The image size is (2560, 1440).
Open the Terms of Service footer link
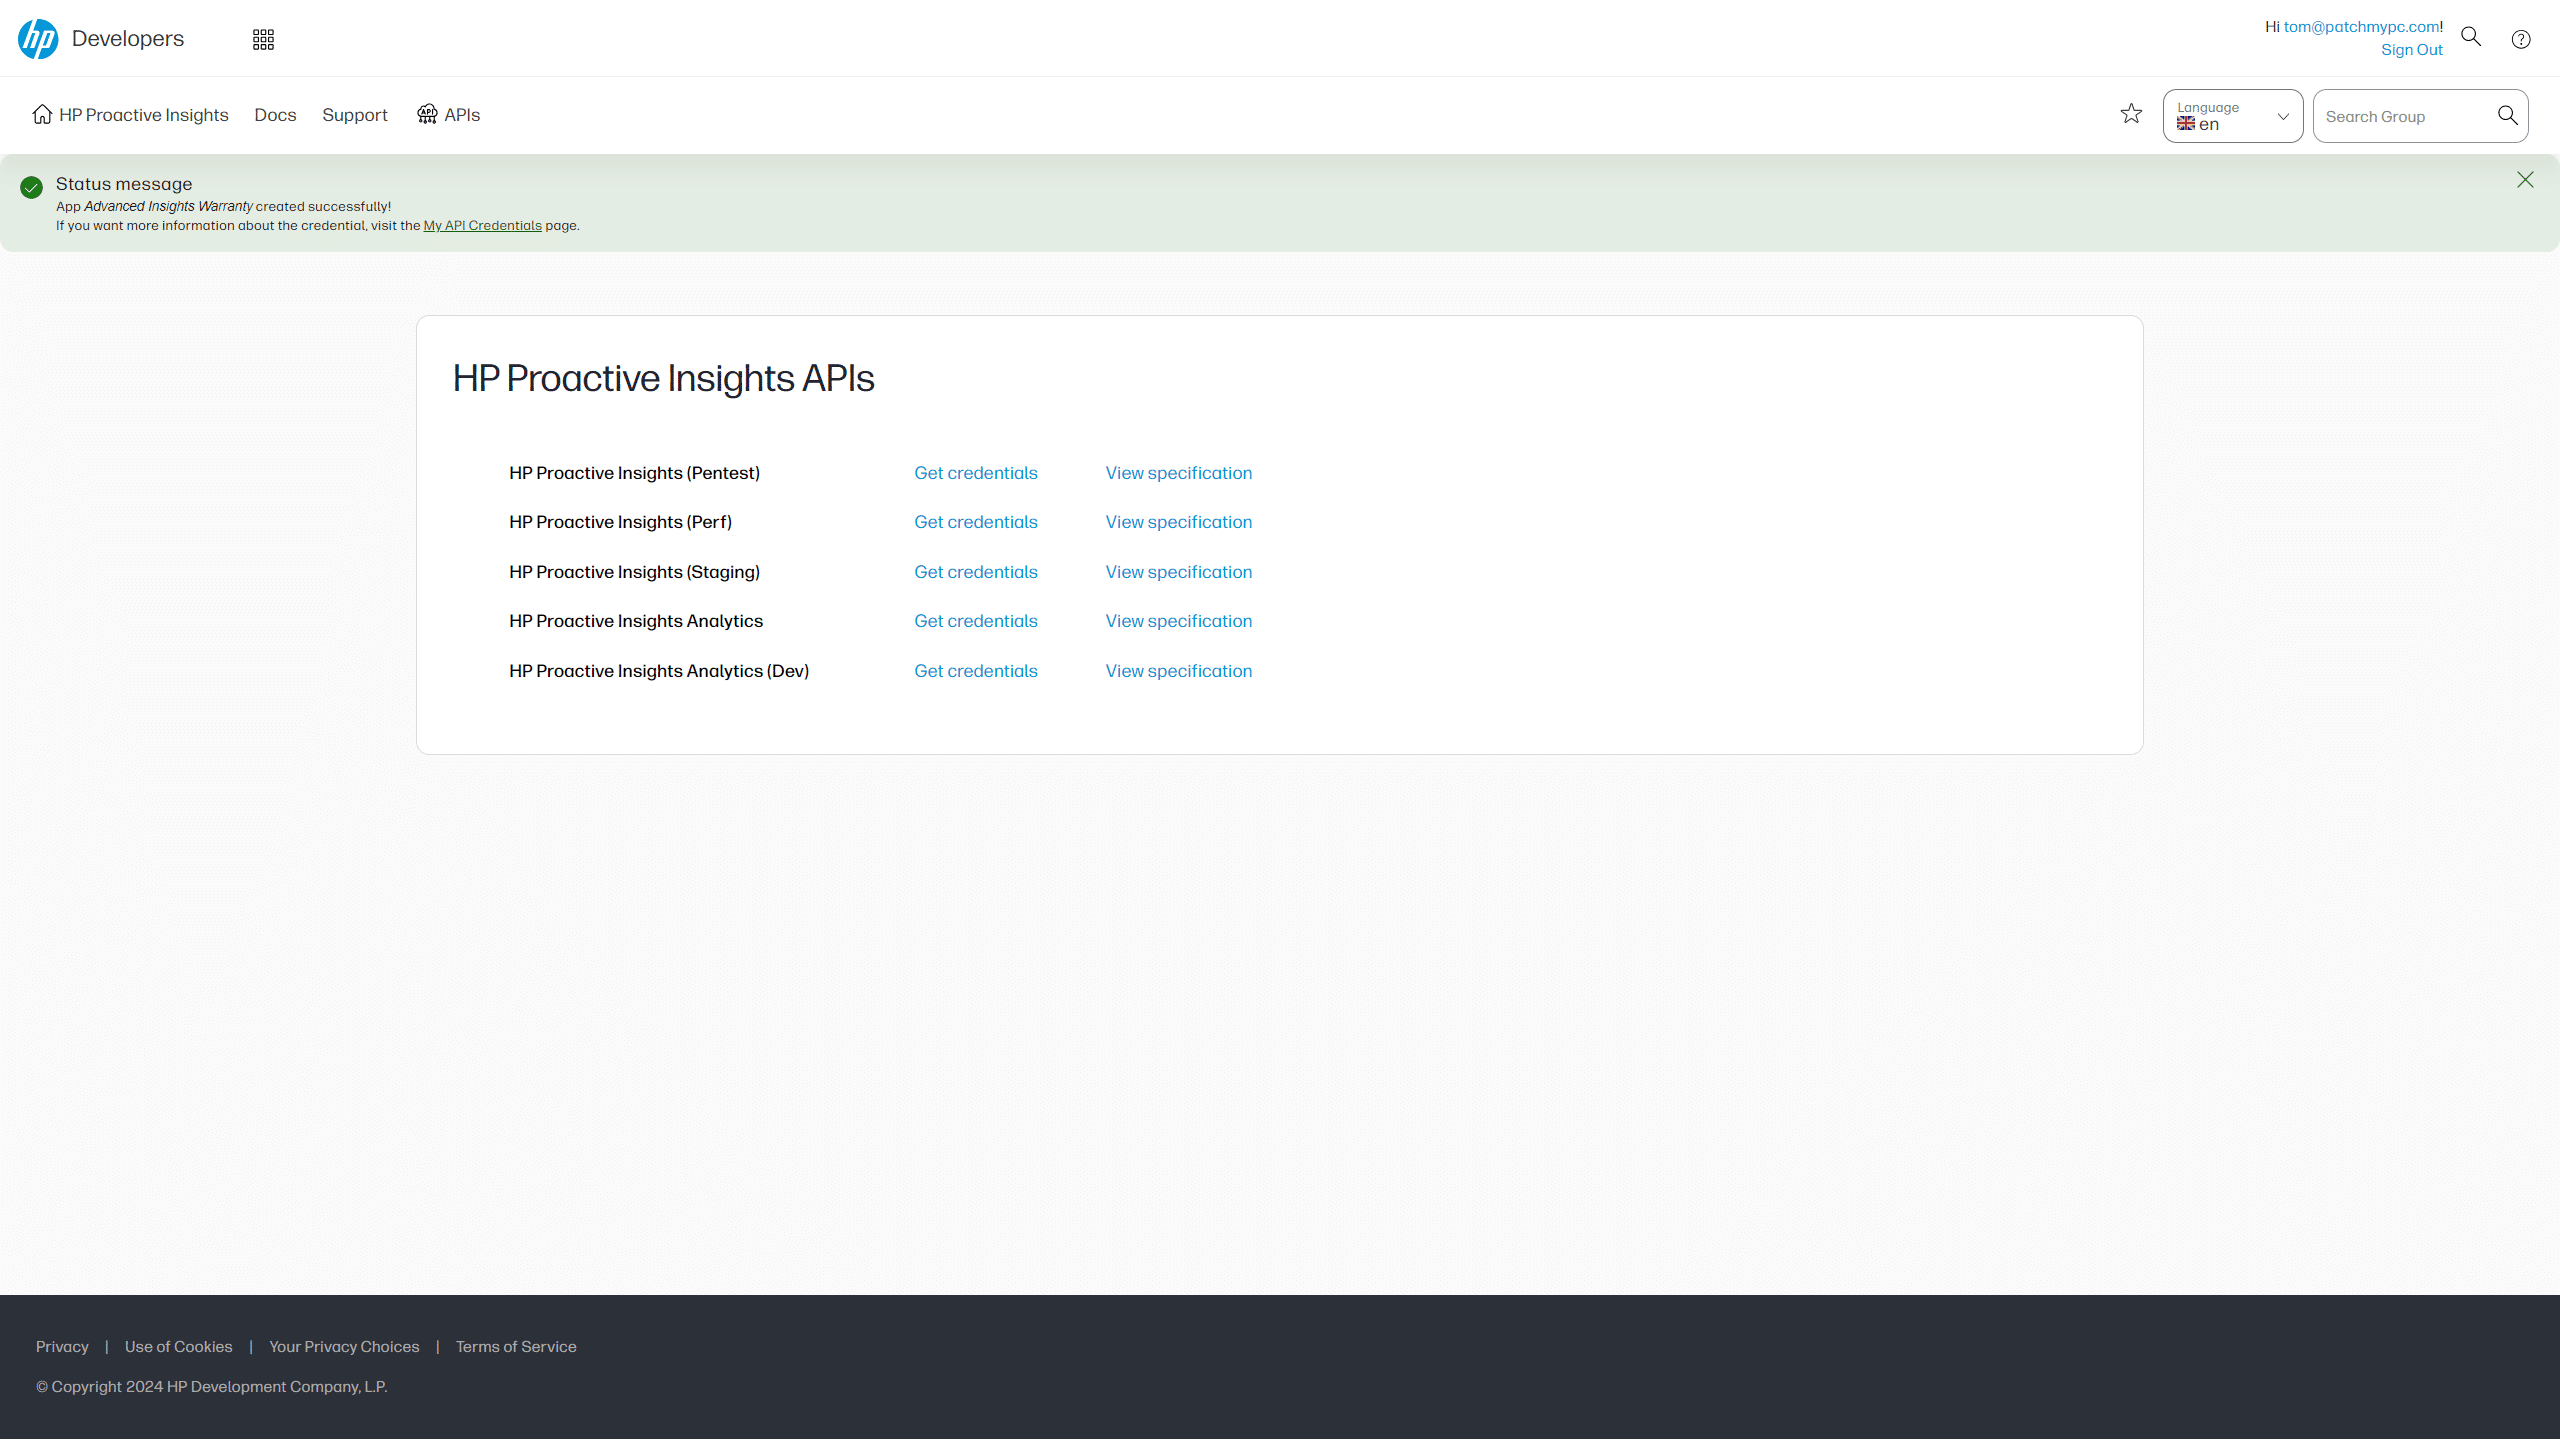click(516, 1347)
